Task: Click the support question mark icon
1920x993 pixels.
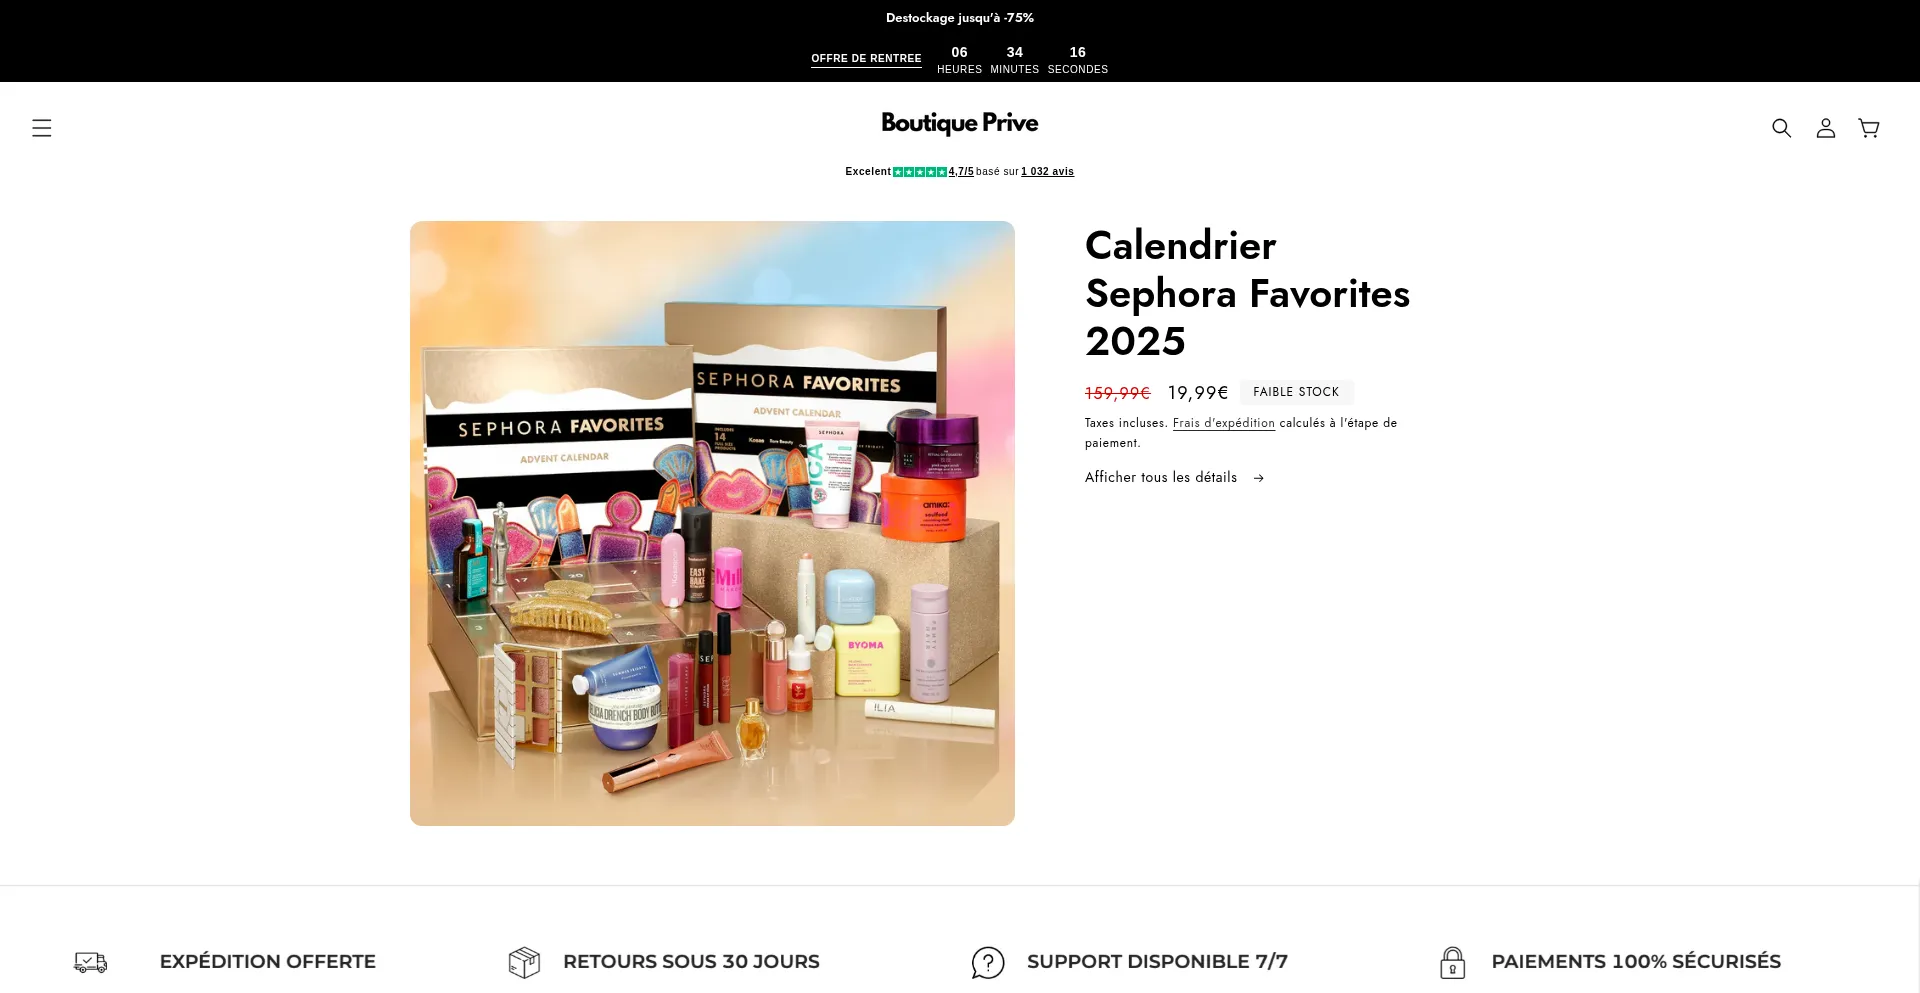Action: (988, 962)
